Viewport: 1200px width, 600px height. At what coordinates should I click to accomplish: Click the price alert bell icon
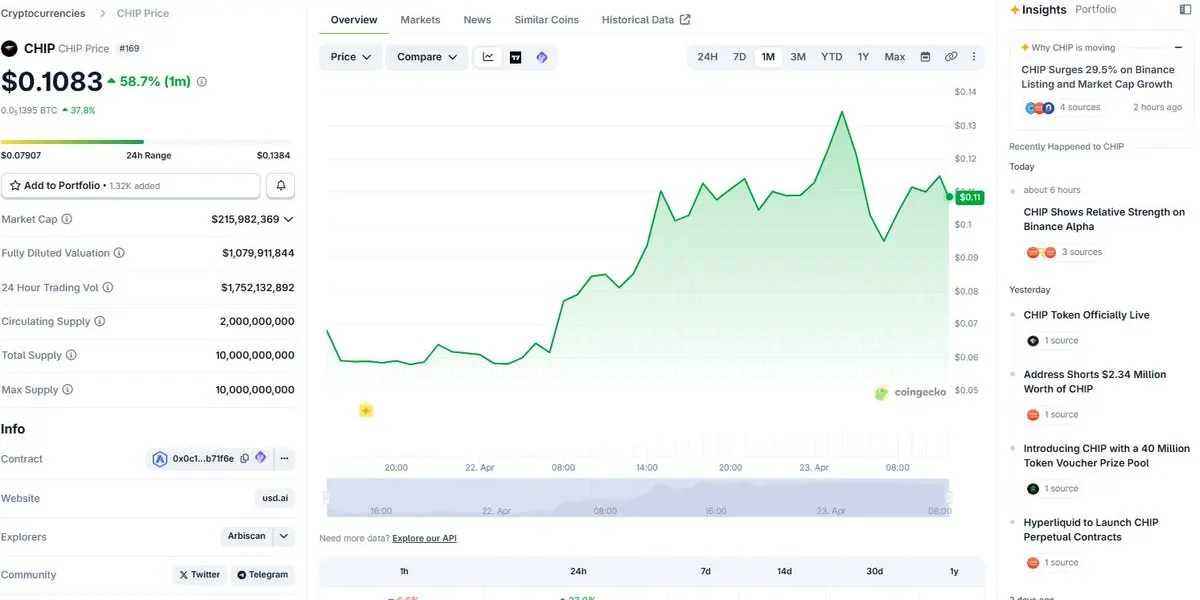click(x=281, y=186)
